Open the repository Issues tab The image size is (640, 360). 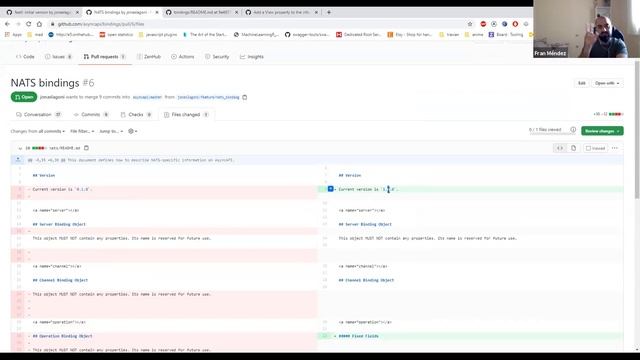(58, 57)
